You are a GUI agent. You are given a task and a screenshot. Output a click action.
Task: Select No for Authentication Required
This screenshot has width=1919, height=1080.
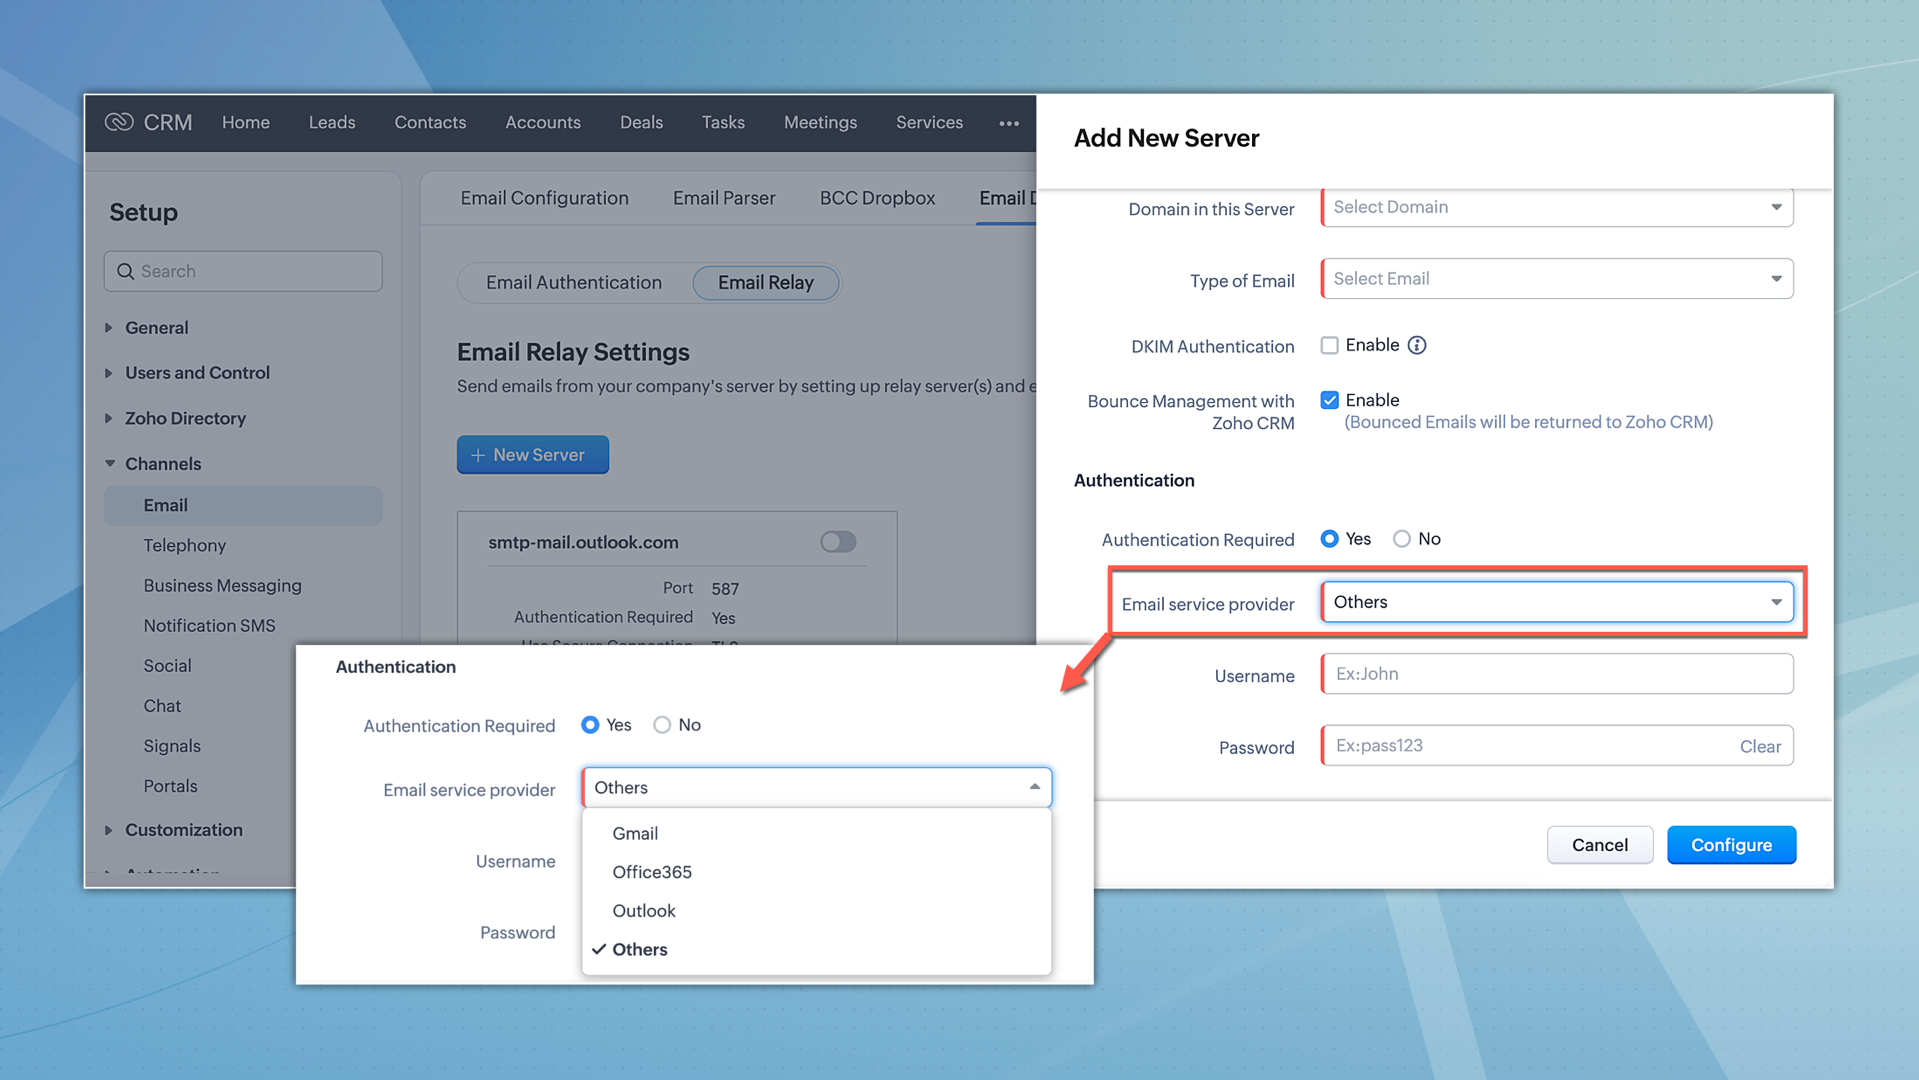pos(1402,539)
